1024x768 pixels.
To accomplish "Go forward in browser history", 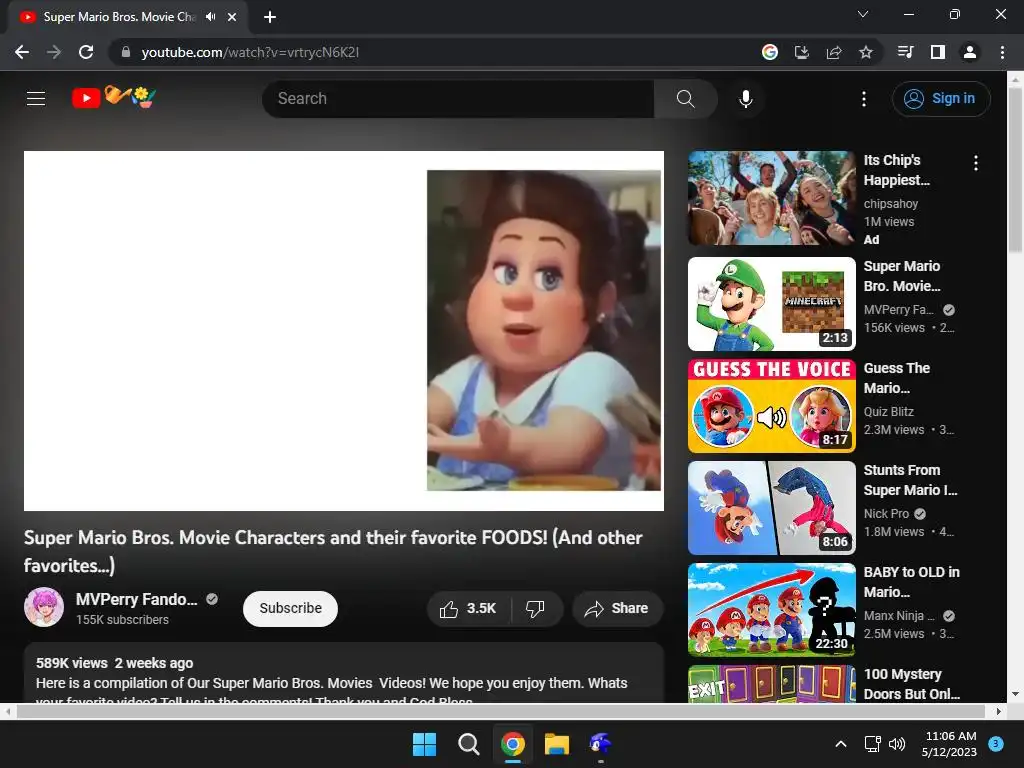I will tap(54, 52).
